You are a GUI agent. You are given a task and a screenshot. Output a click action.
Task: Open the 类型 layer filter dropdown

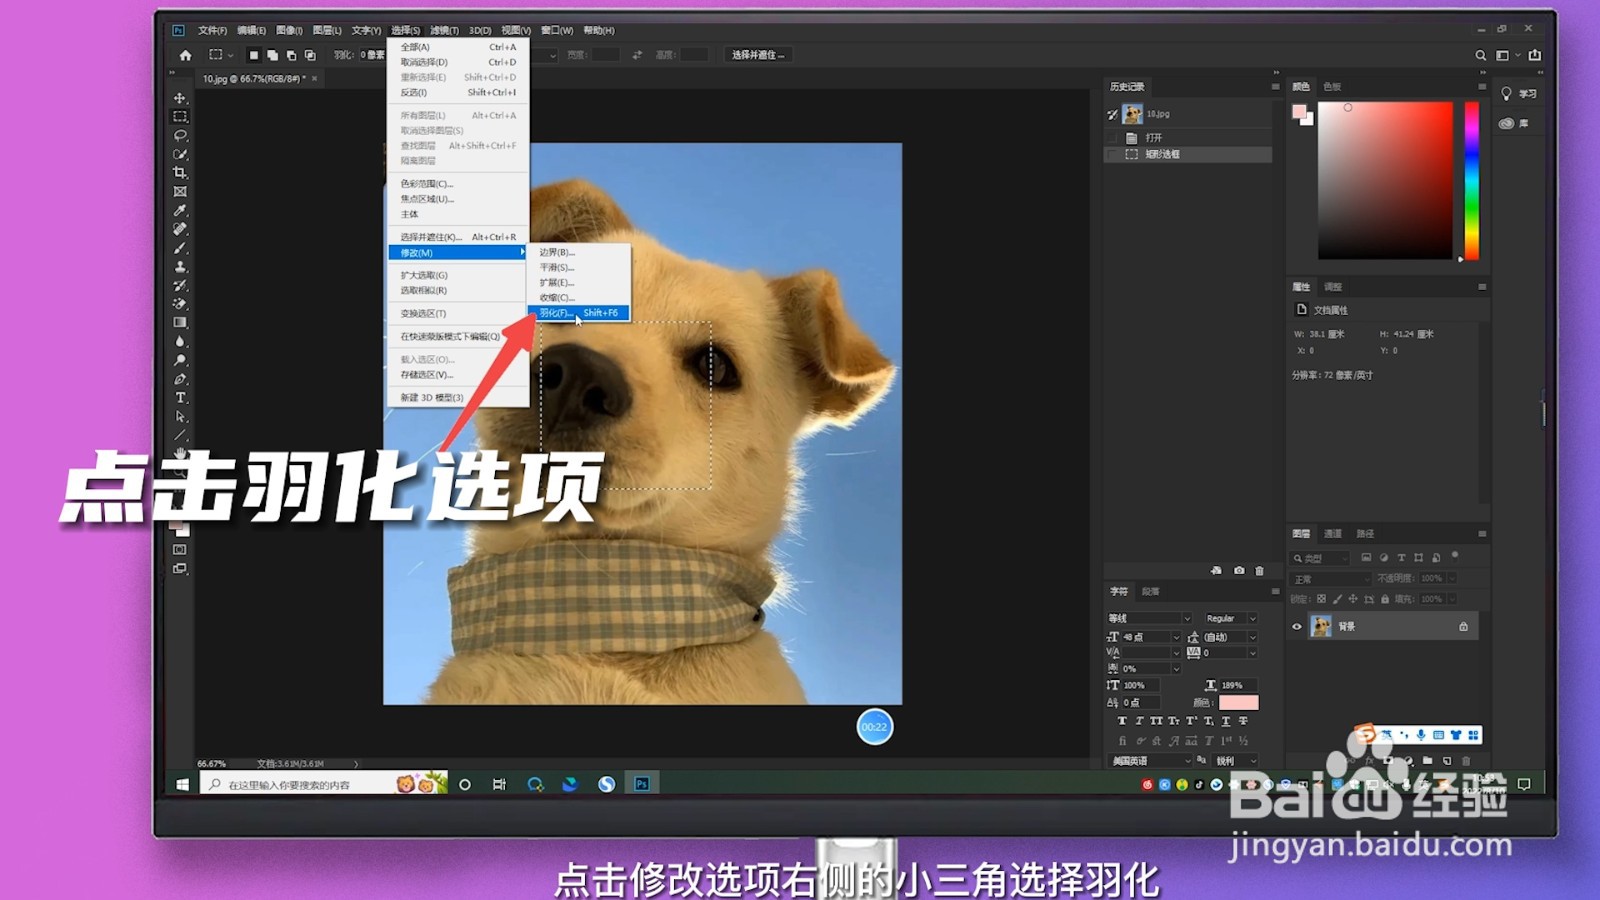click(1320, 558)
